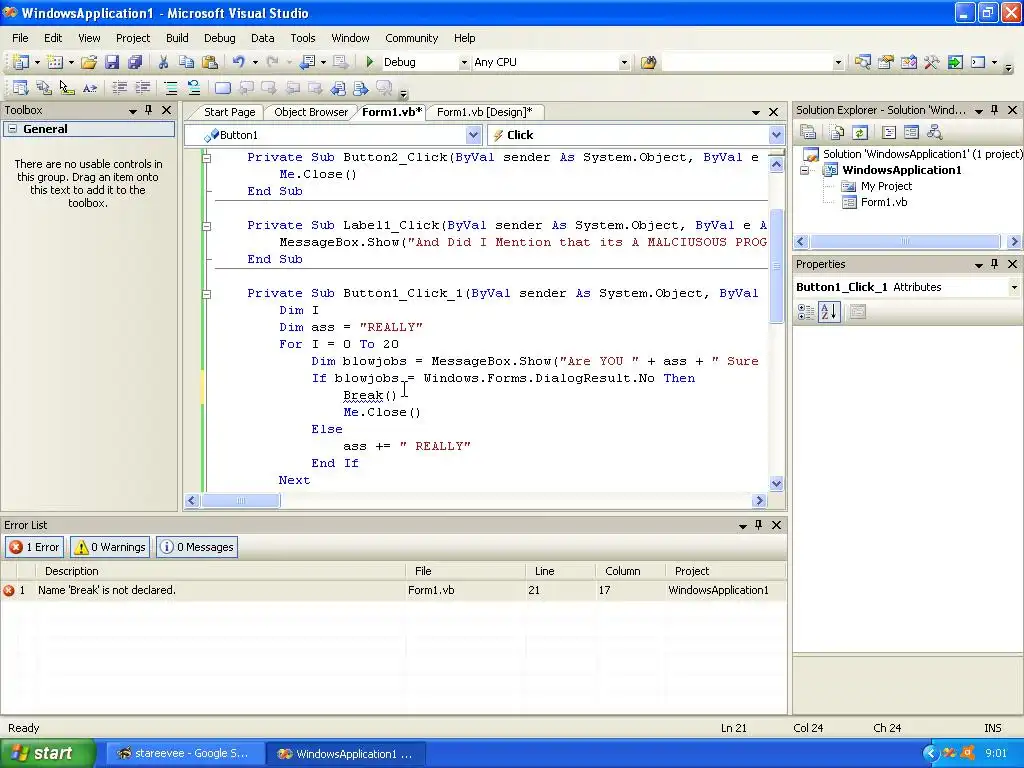The width and height of the screenshot is (1024, 768).
Task: Toggle the 0 Messages filter button
Action: [197, 547]
